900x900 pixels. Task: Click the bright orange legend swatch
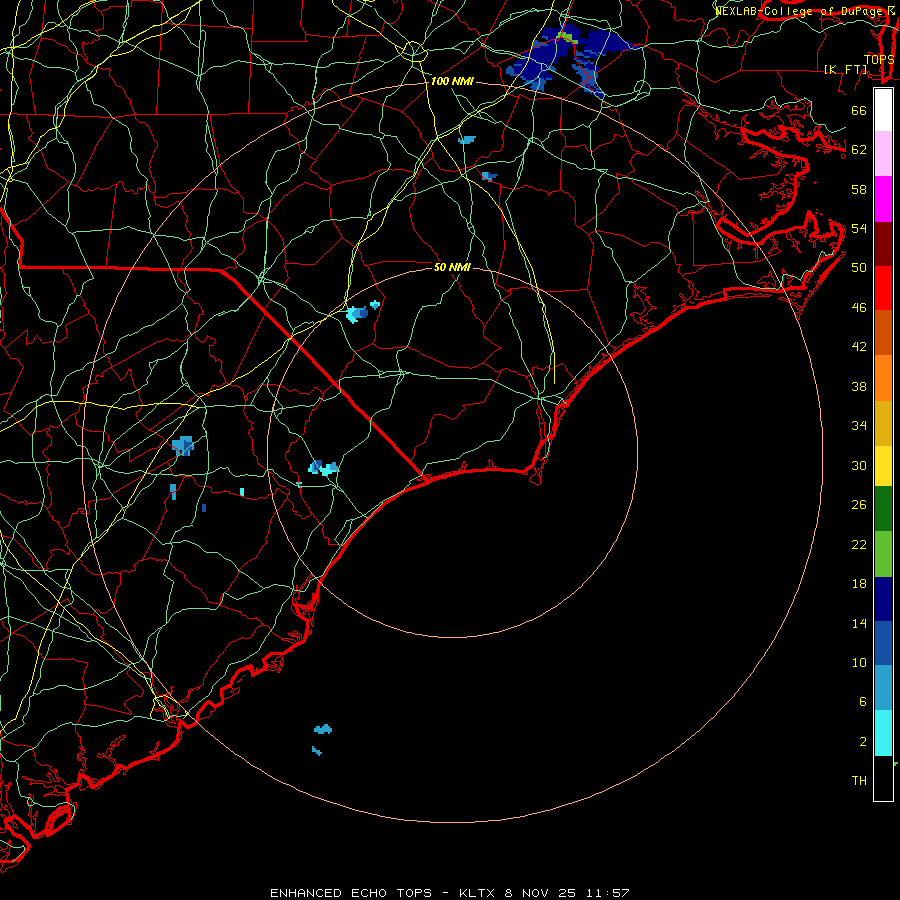coord(883,378)
